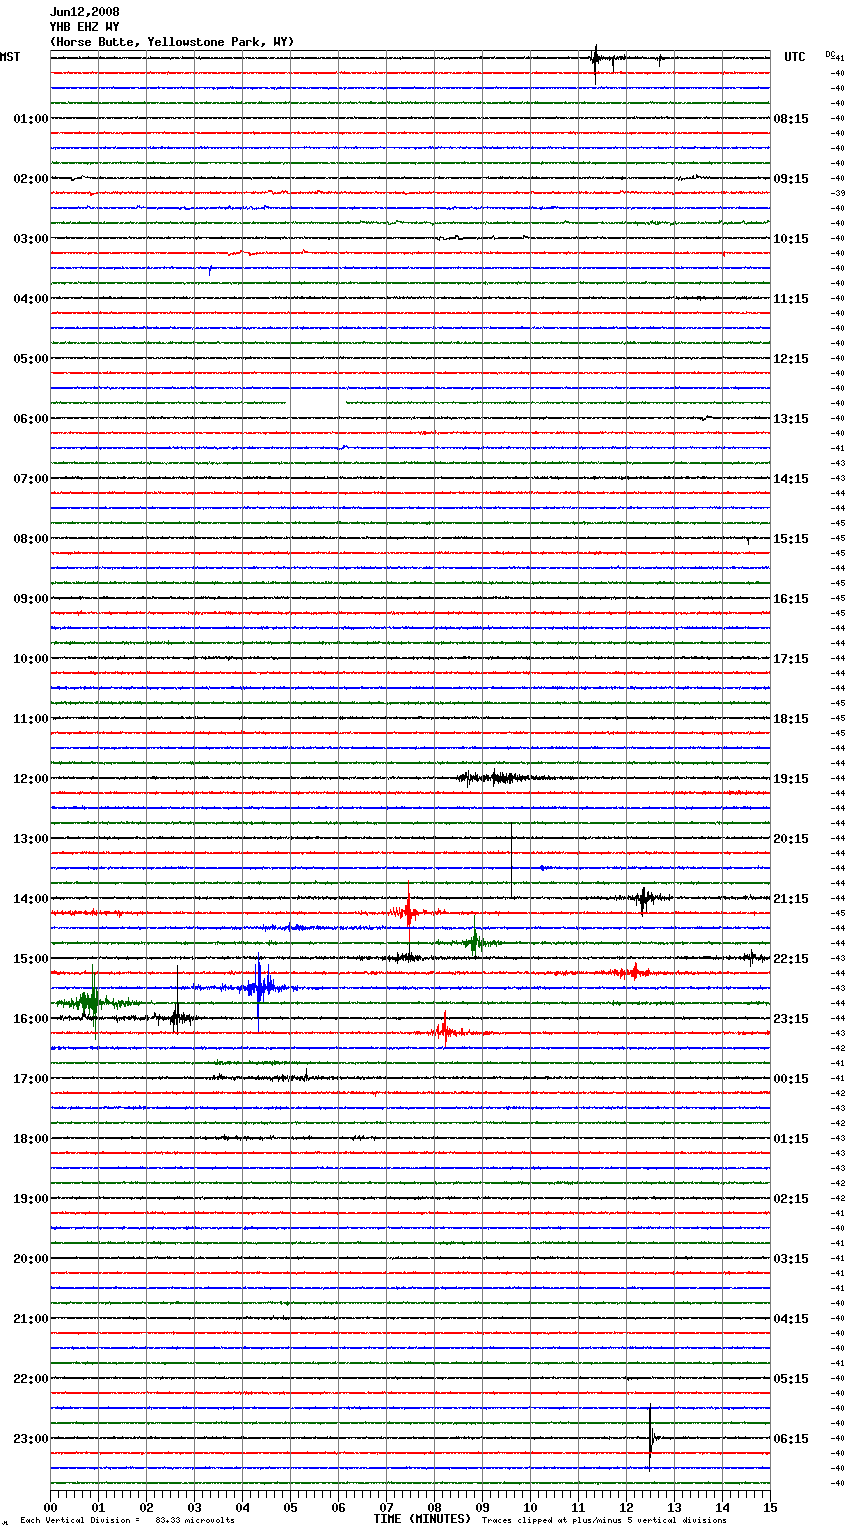Image resolution: width=850 pixels, height=1534 pixels.
Task: Click the Jun12,2008 date heading
Action: pos(84,12)
